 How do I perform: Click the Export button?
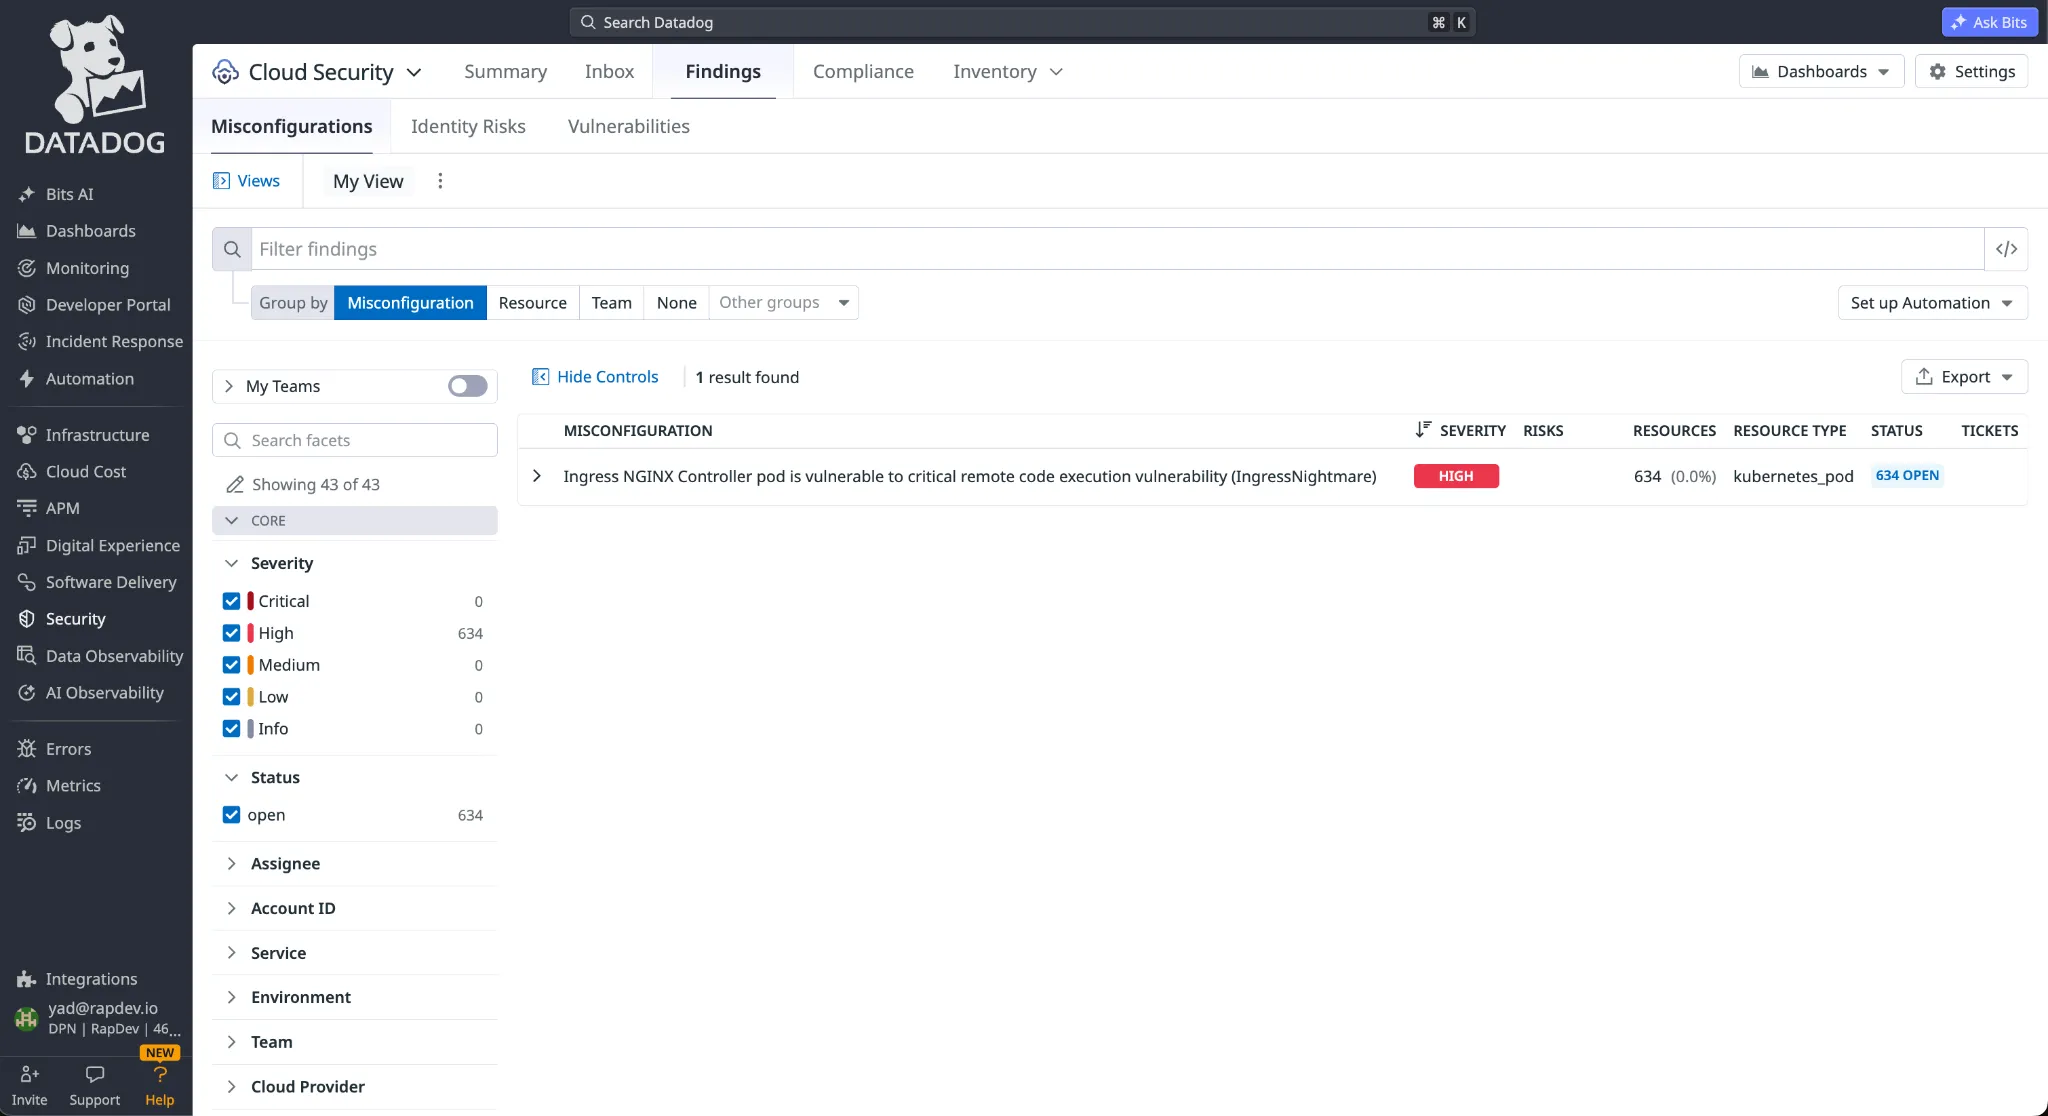1964,377
